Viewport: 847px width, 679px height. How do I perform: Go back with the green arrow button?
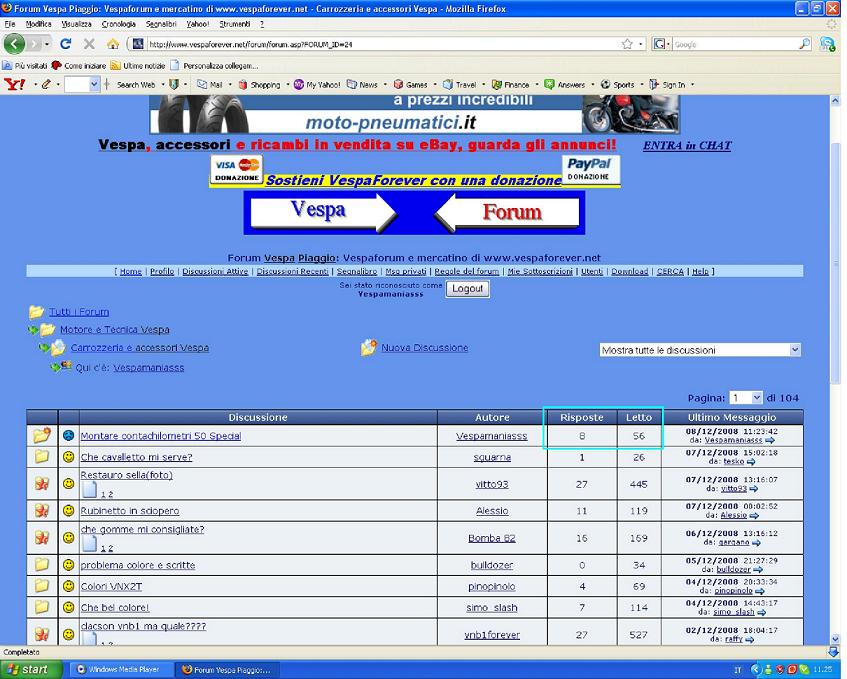[15, 44]
